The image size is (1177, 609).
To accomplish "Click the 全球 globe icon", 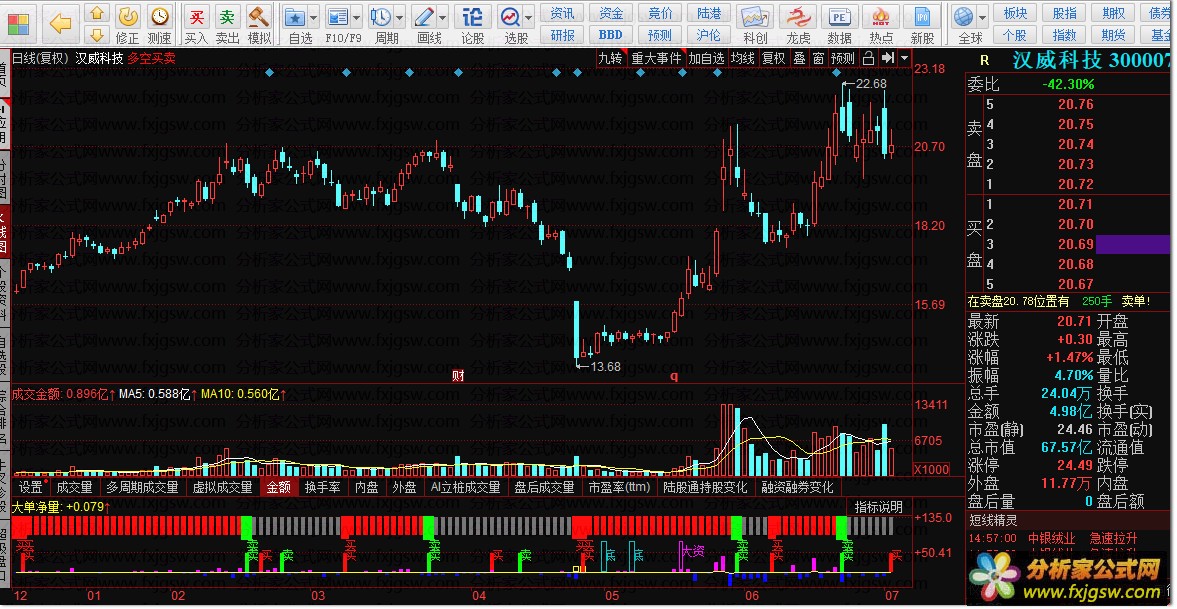I will click(x=963, y=17).
